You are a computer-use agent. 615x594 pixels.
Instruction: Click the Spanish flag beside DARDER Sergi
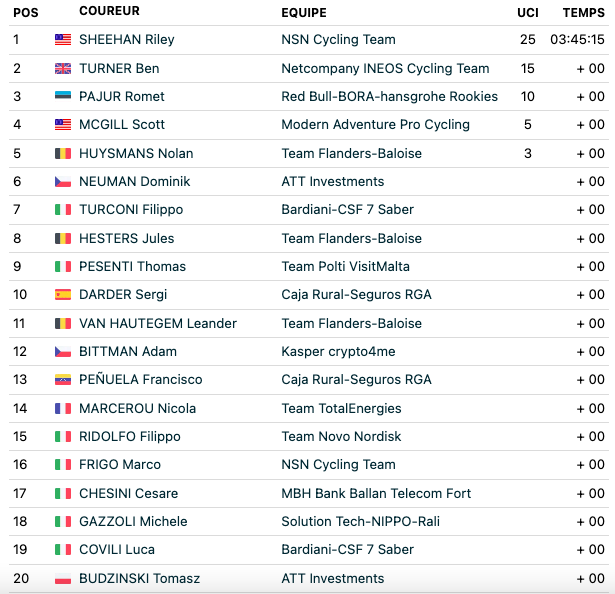[x=63, y=295]
